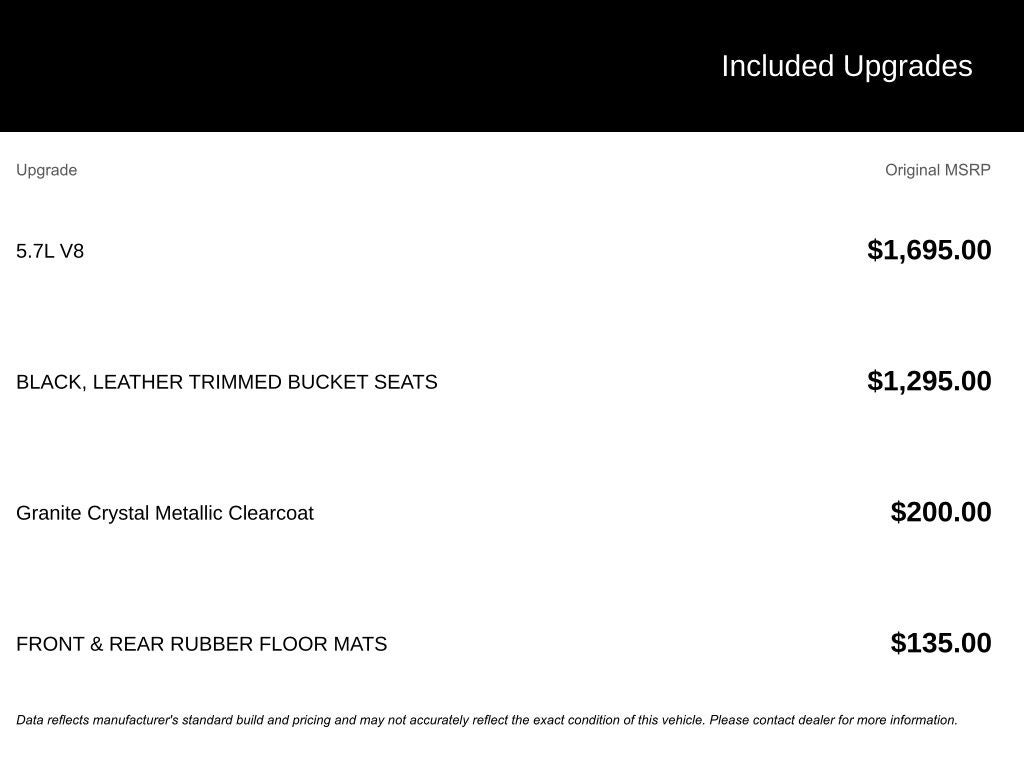Click the word 'Metallic' in paint upgrade
The height and width of the screenshot is (768, 1024).
(x=189, y=513)
